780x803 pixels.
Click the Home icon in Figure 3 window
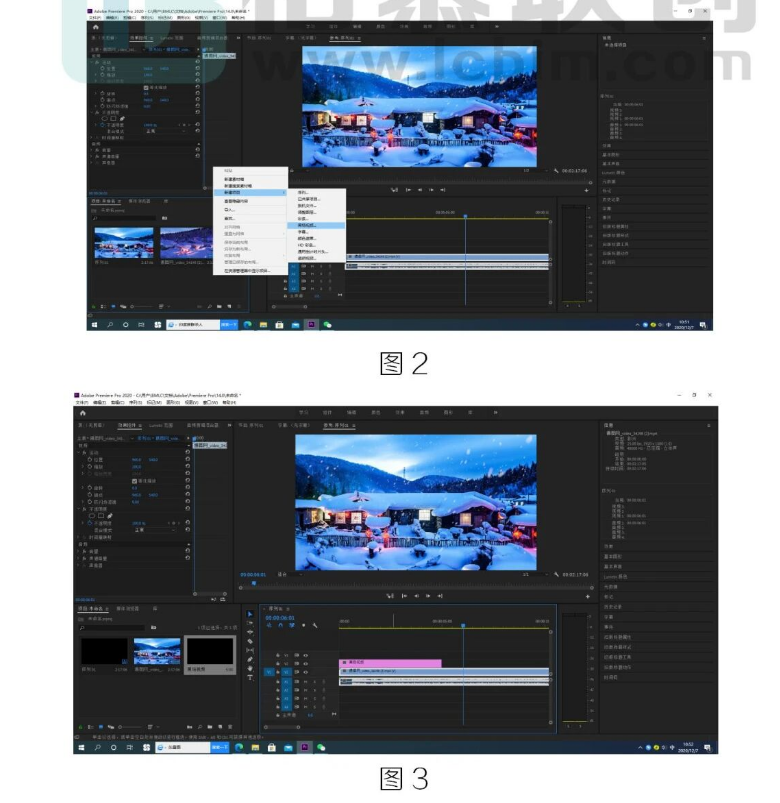[83, 413]
